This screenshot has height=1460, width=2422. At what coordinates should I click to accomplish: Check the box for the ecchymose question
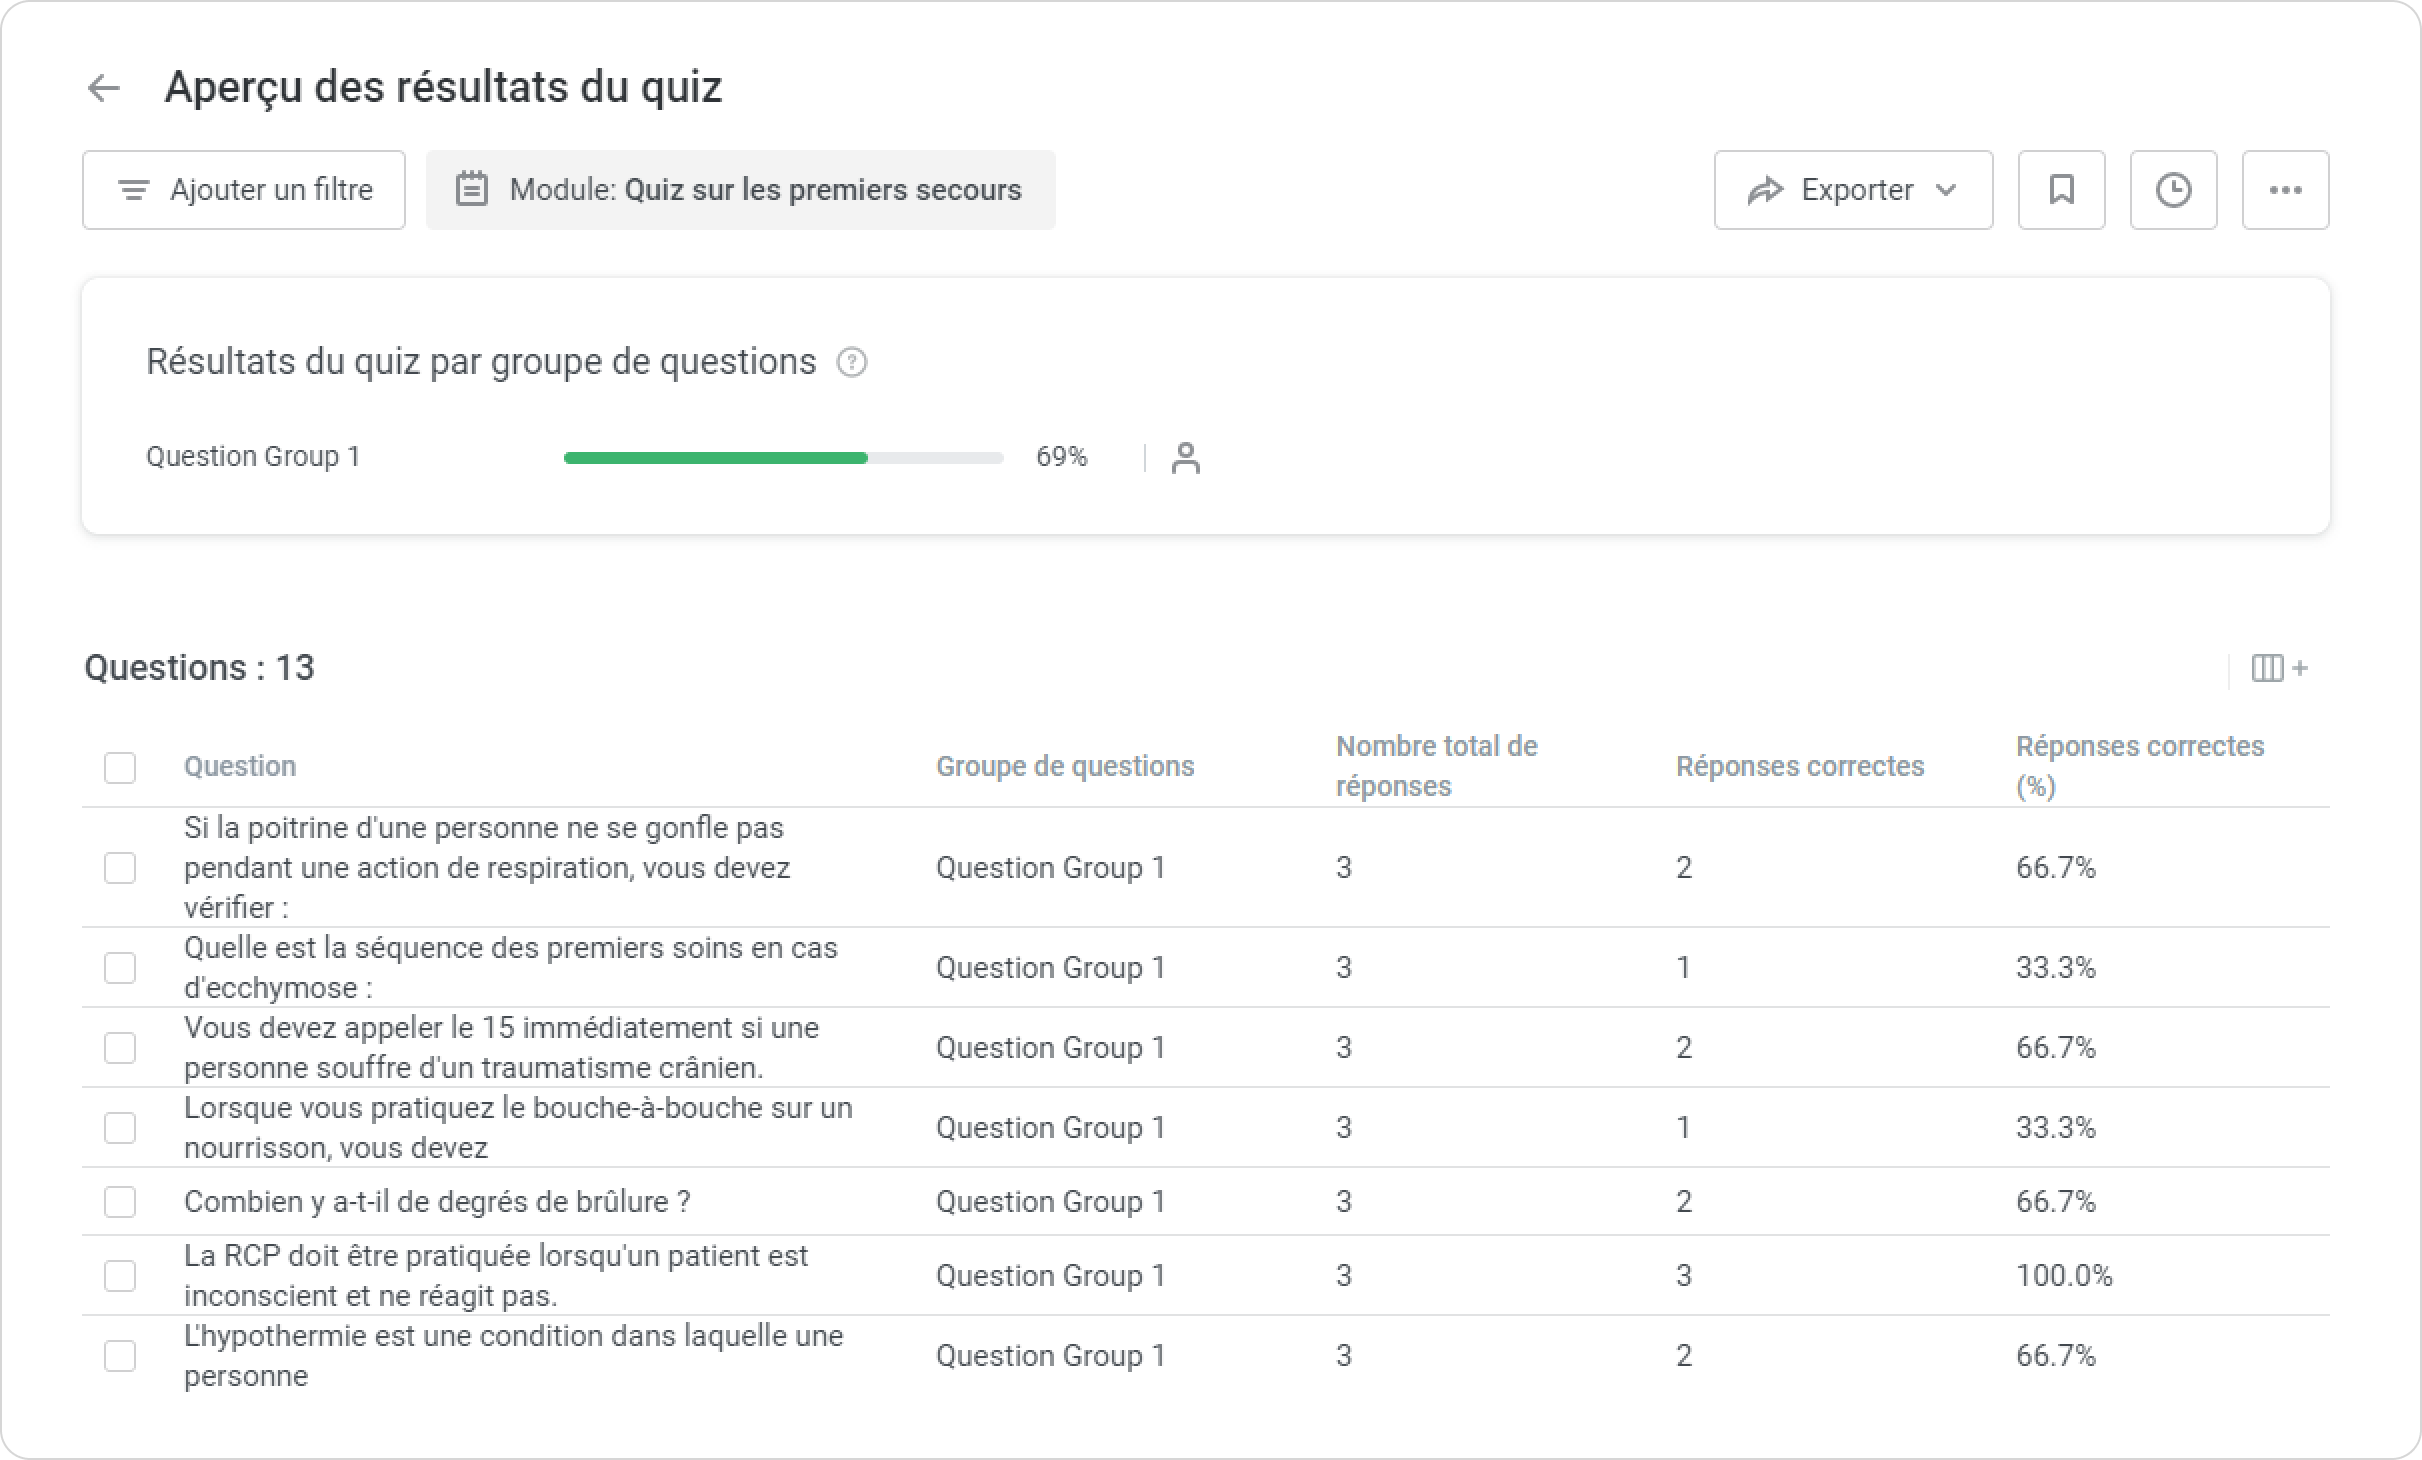(x=120, y=967)
